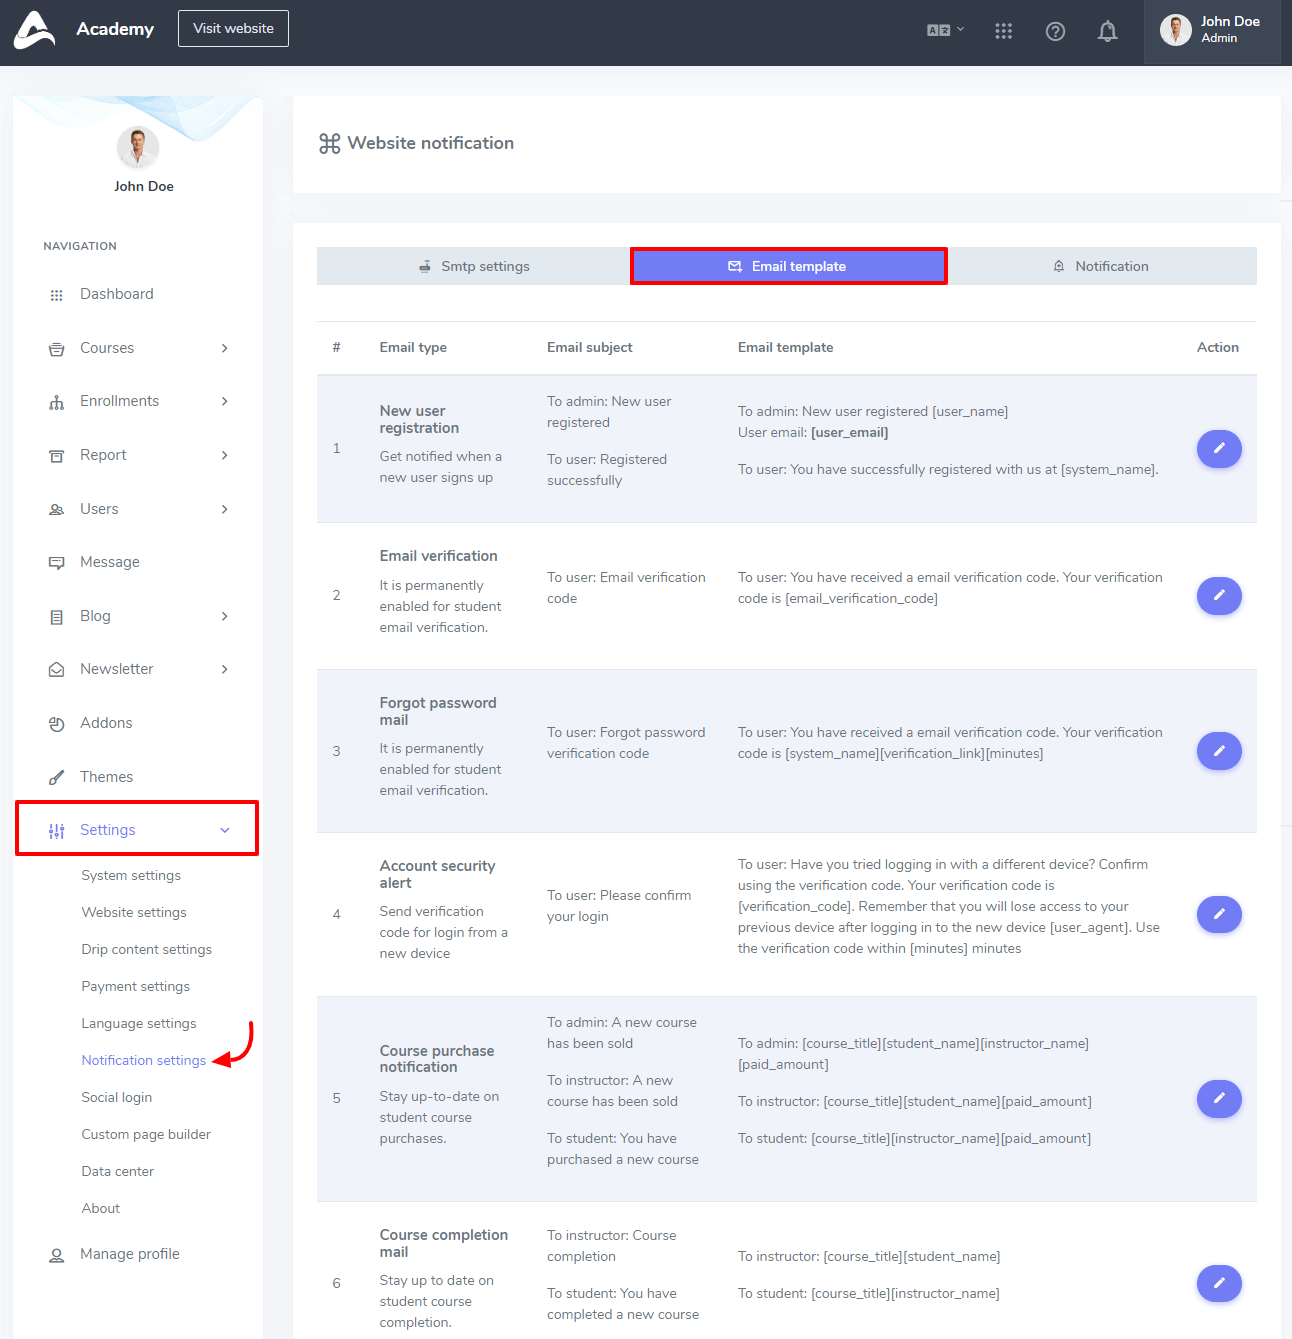Edit the Email verification template
This screenshot has width=1292, height=1339.
point(1218,596)
